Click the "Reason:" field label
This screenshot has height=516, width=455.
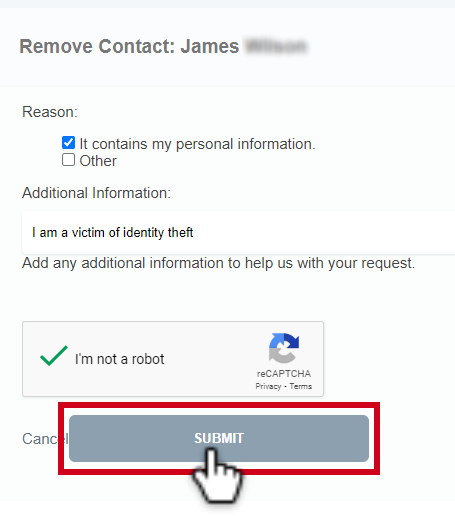pos(50,112)
